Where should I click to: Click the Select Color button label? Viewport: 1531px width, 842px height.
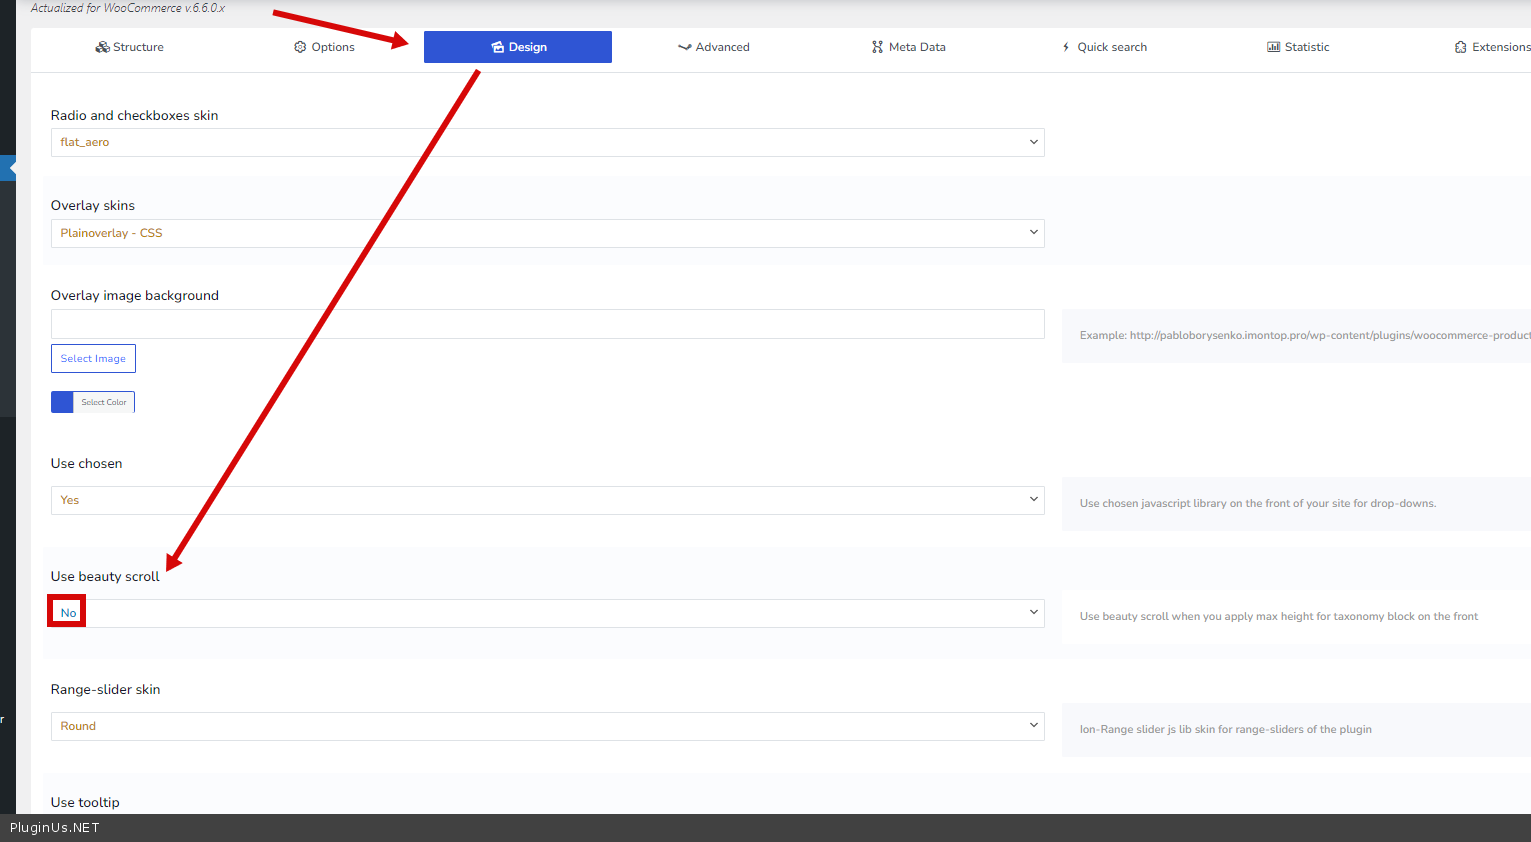(x=104, y=402)
